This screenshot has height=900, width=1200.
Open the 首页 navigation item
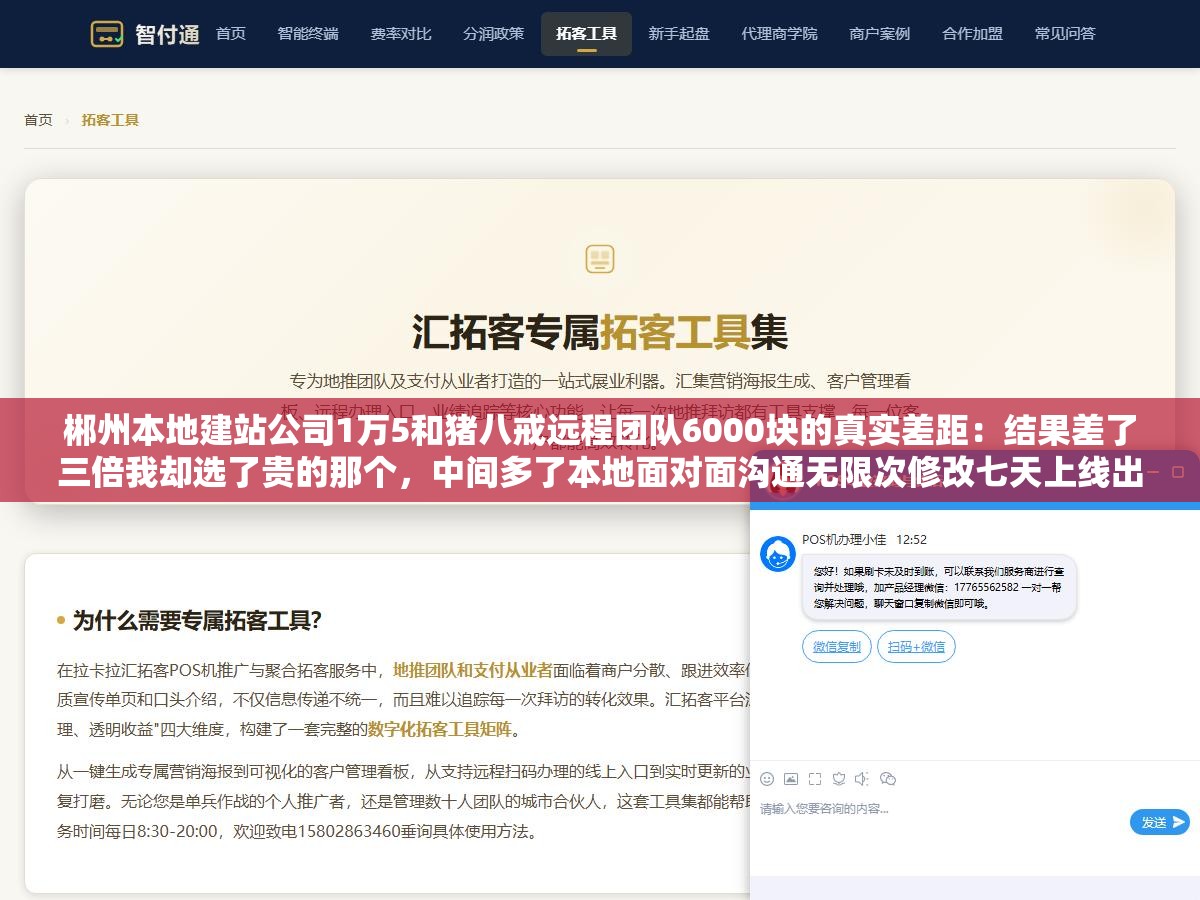click(230, 34)
